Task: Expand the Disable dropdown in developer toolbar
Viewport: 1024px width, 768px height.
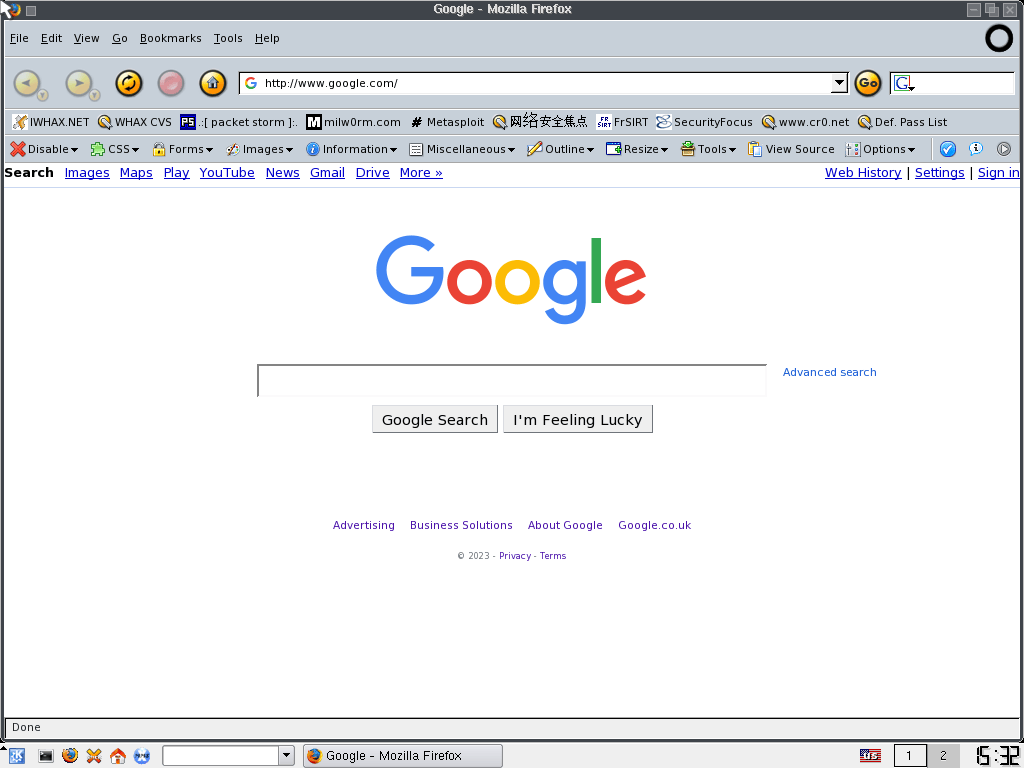Action: coord(45,149)
